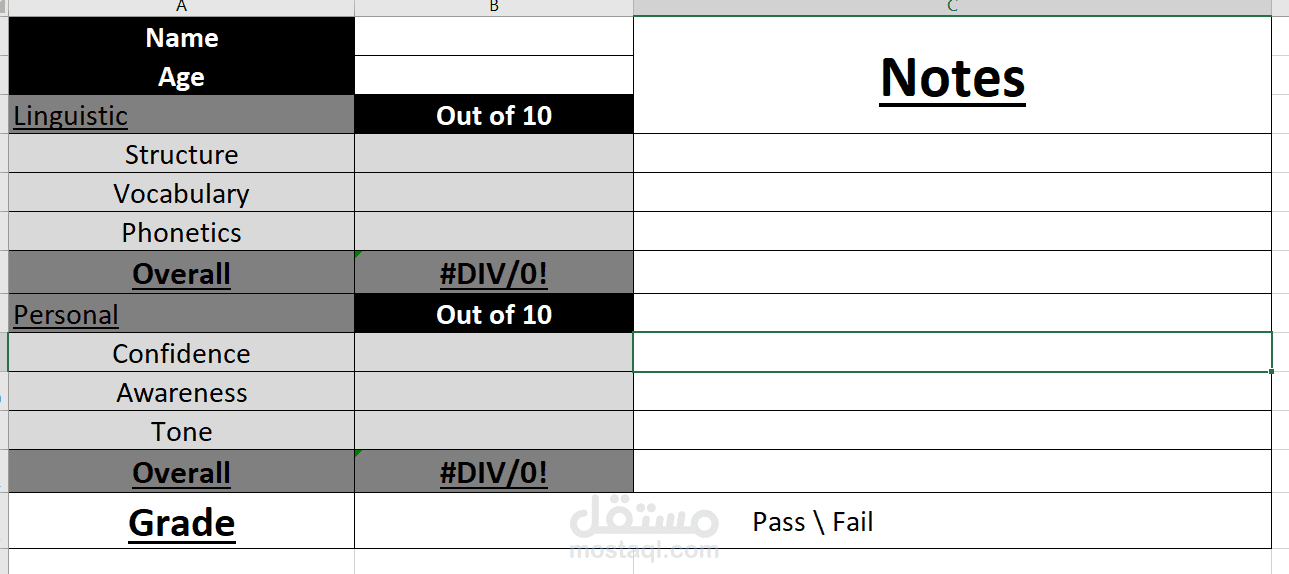This screenshot has height=574, width=1289.
Task: Select Personal Overall #DIV/0! cell
Action: [494, 472]
